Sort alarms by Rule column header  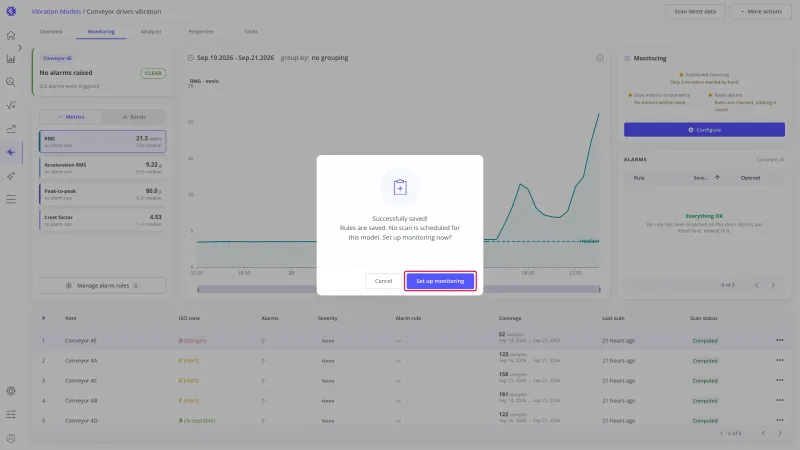(x=639, y=178)
